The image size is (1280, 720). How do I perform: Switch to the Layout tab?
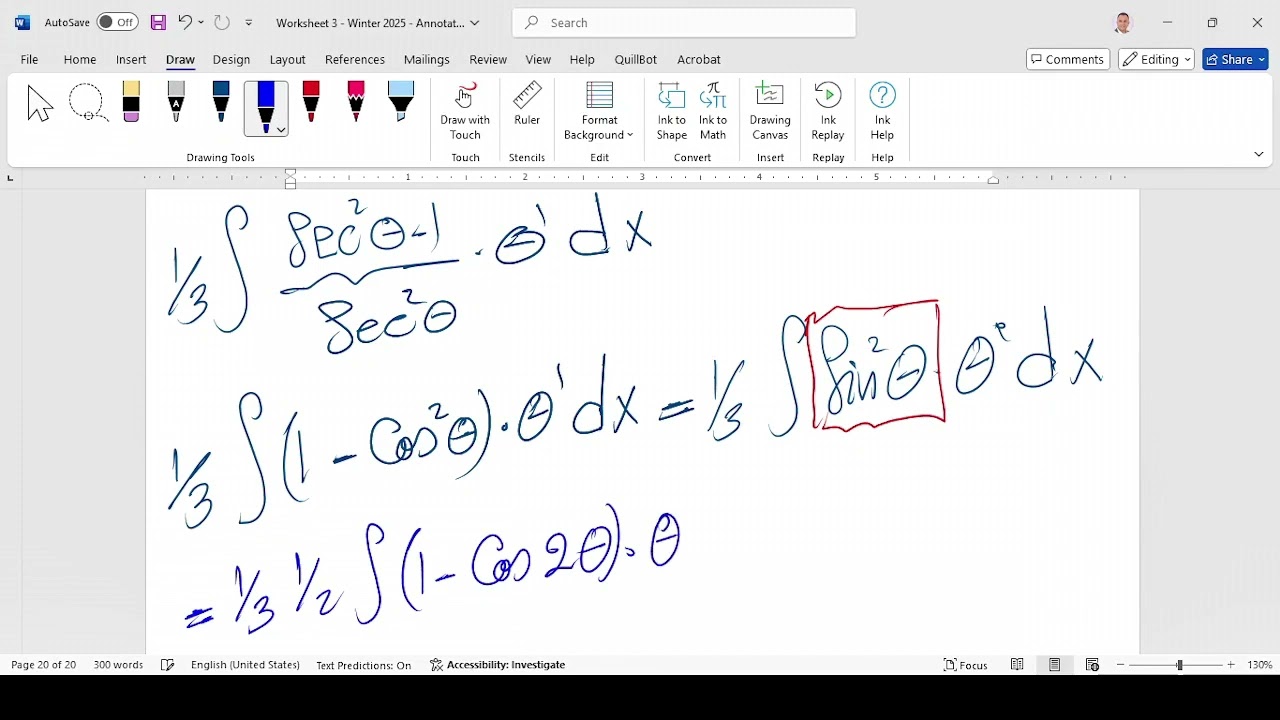click(287, 59)
